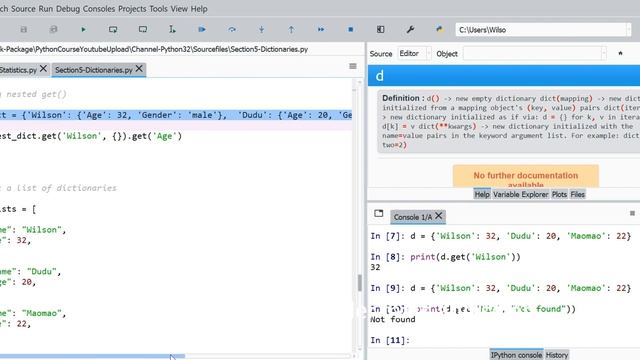Click the Object input field in Help
Viewport: 640px width, 360px height.
[531, 53]
